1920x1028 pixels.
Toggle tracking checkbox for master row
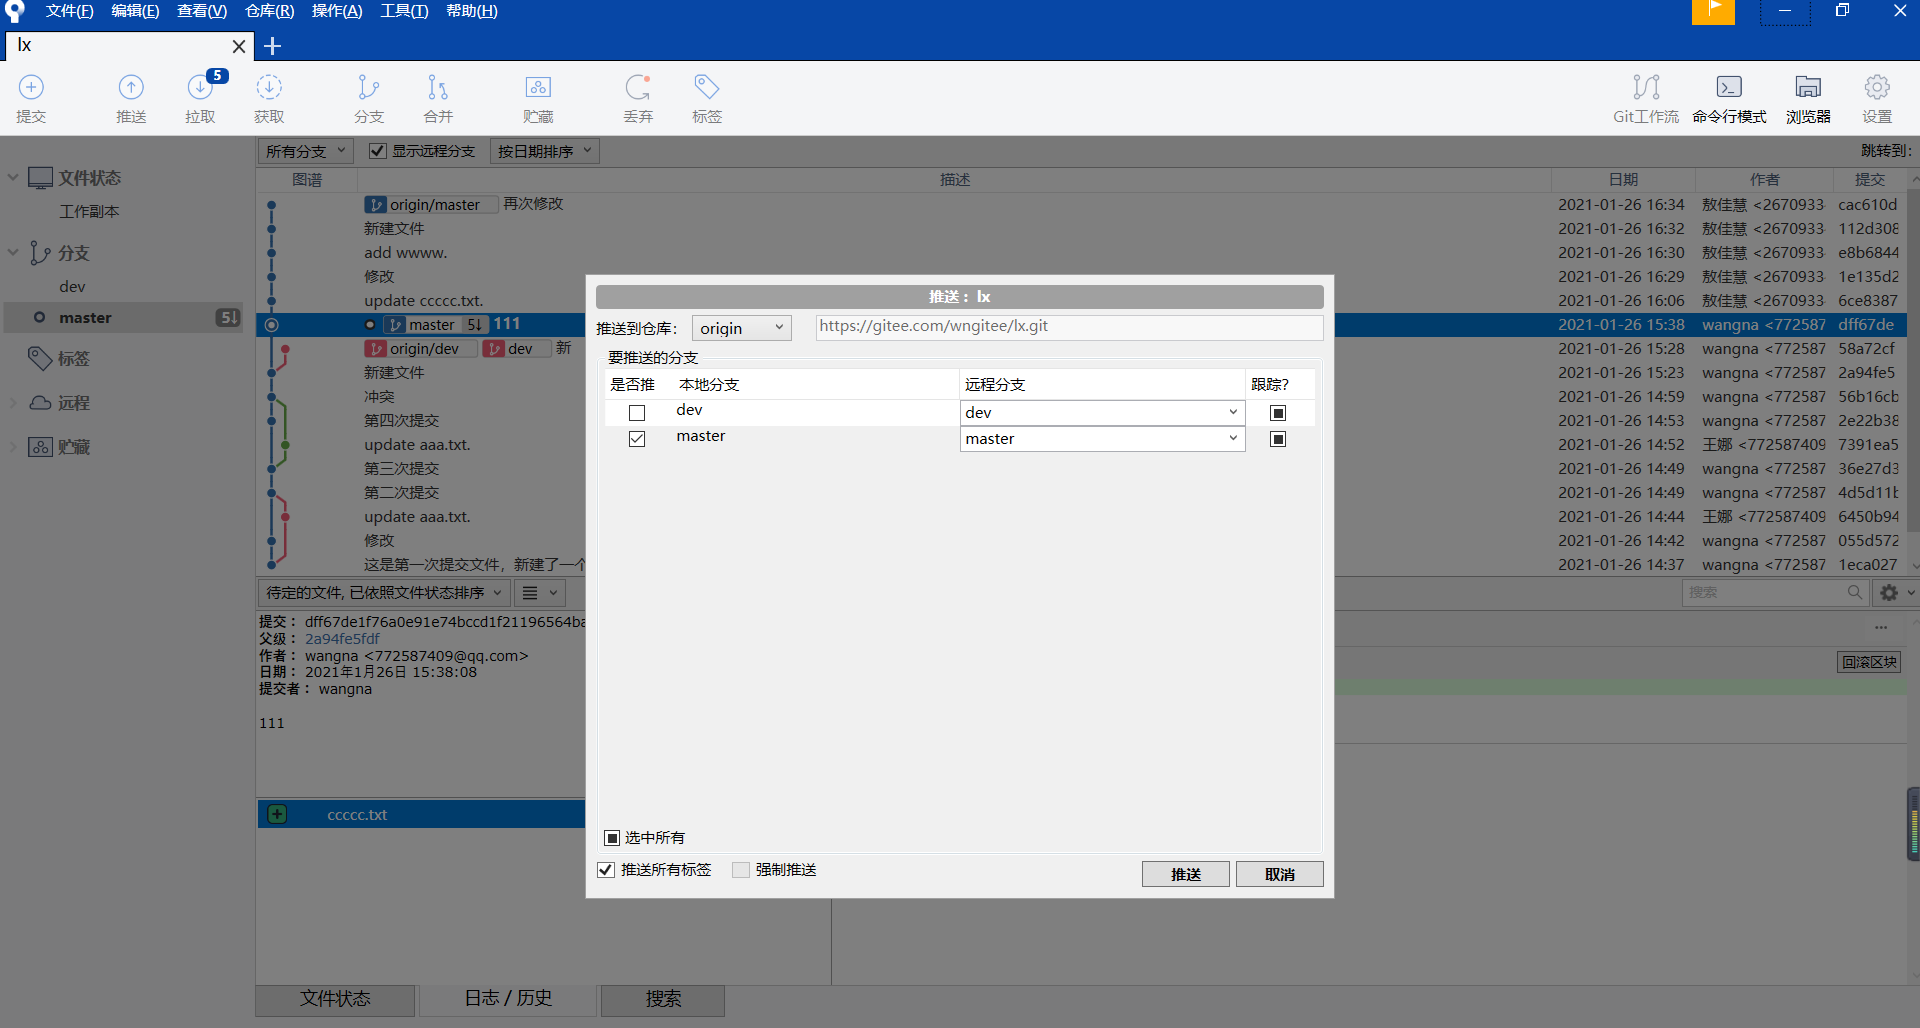pyautogui.click(x=1278, y=439)
